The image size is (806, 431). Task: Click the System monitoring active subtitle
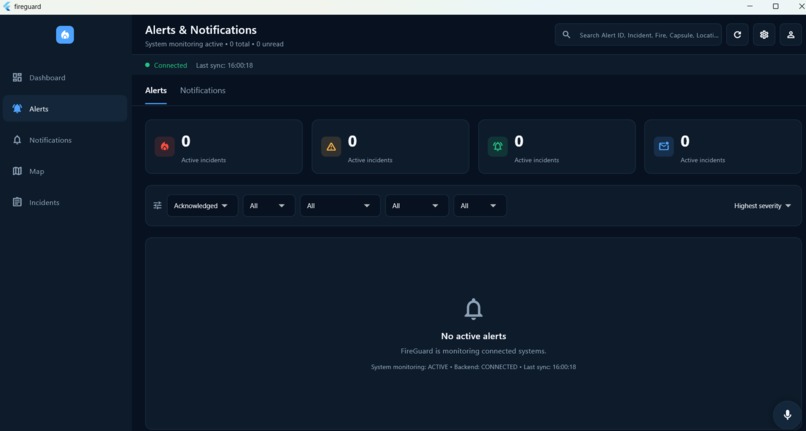click(x=214, y=44)
